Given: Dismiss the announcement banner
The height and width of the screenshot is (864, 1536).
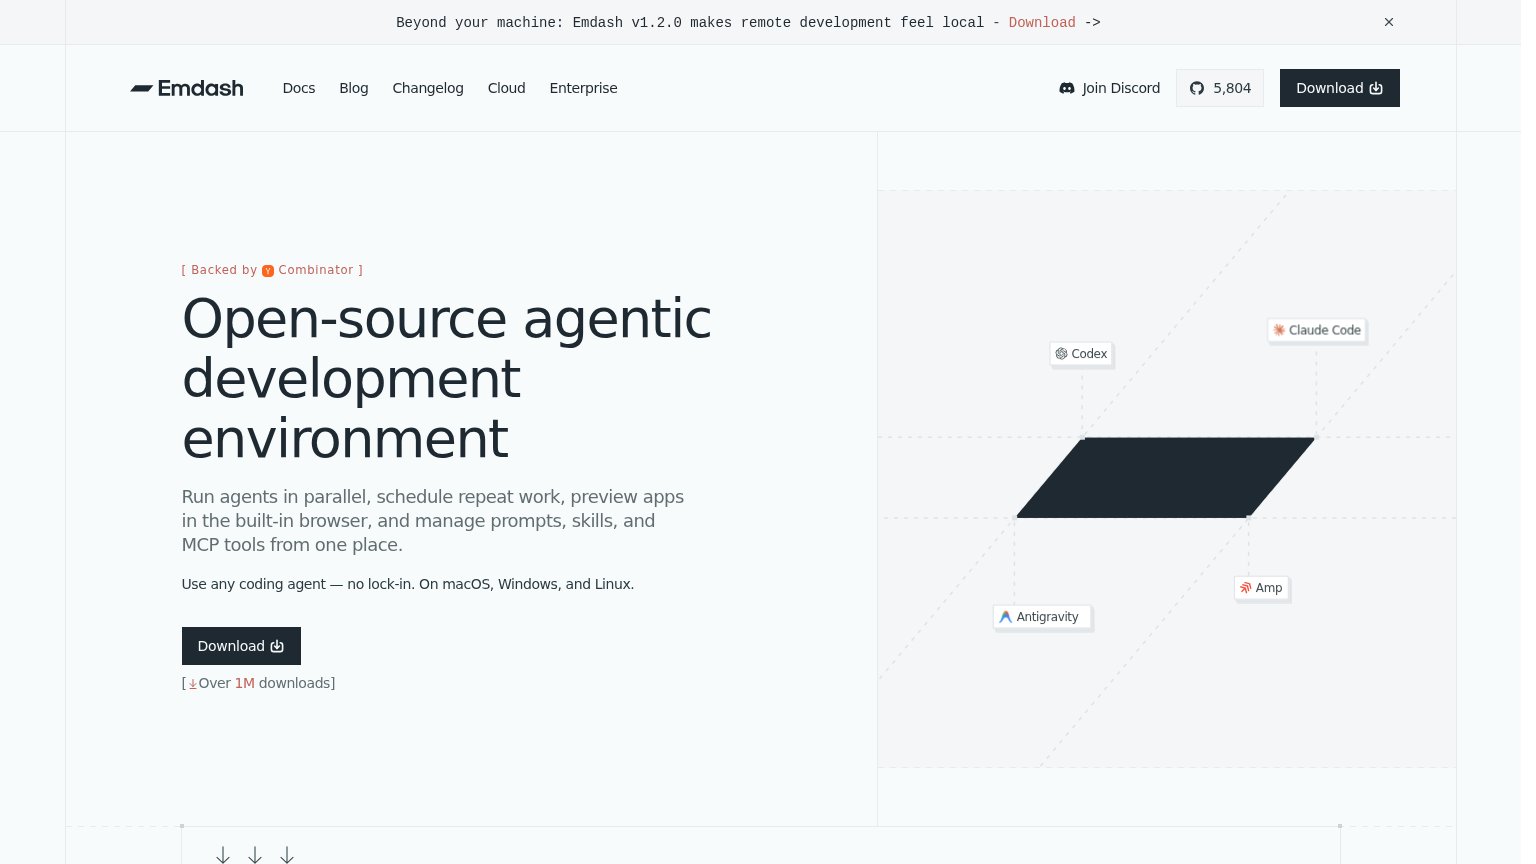Looking at the screenshot, I should tap(1389, 22).
